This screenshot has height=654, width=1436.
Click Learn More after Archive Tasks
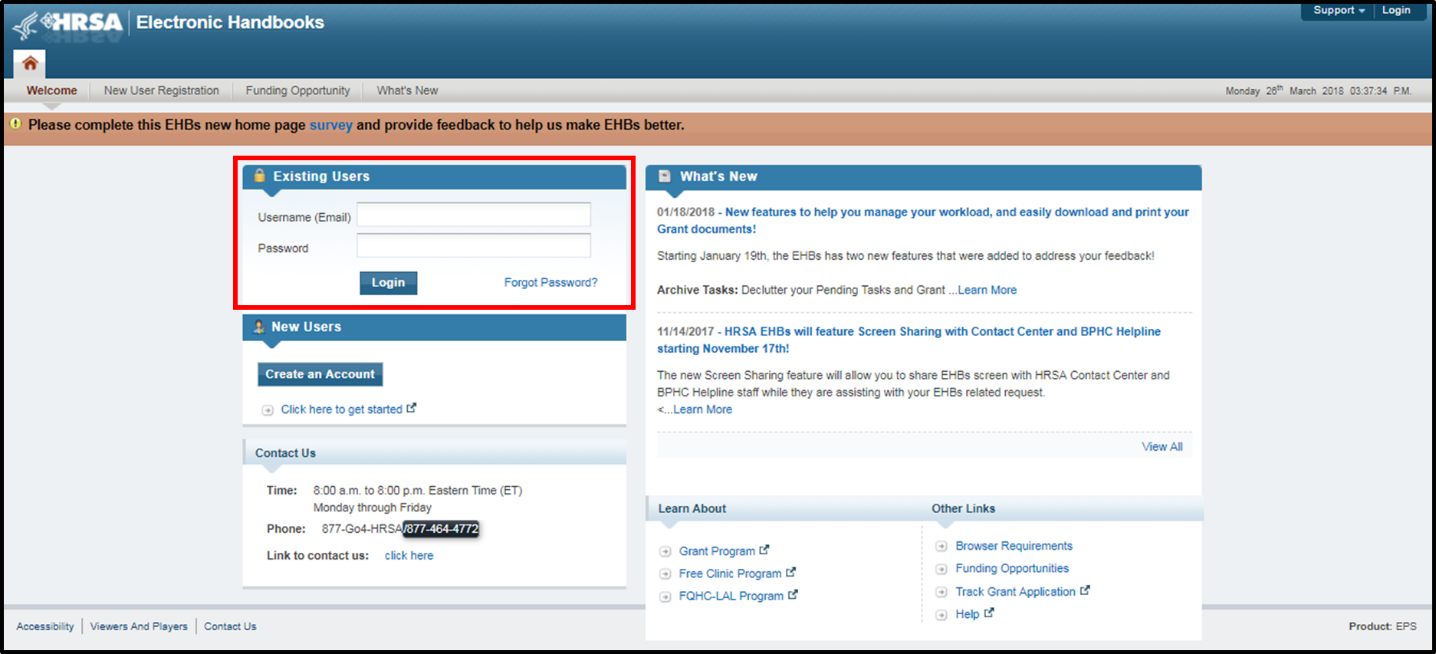coord(987,290)
